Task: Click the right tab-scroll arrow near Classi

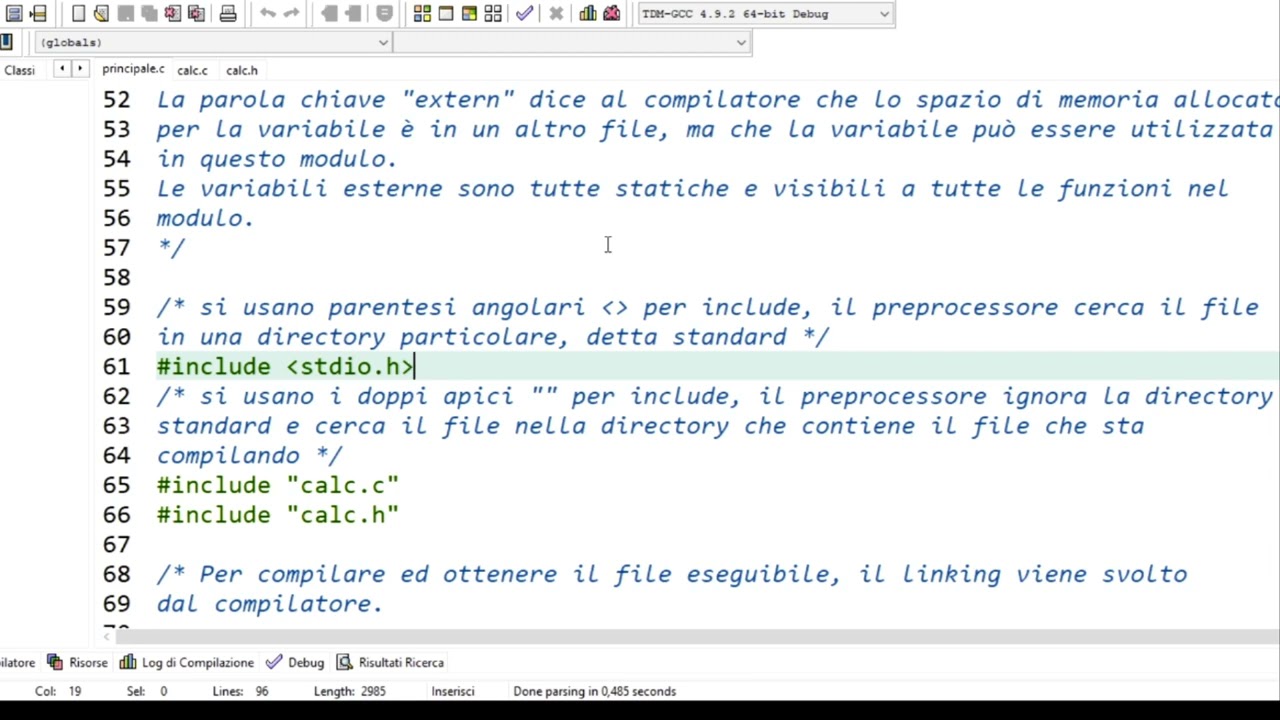Action: tap(80, 69)
